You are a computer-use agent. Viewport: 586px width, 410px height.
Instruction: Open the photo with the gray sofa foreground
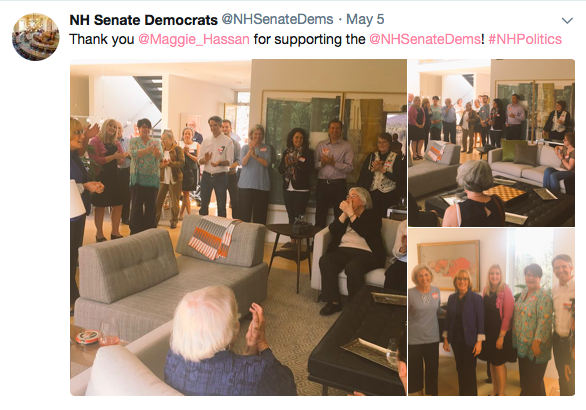[x=238, y=227]
